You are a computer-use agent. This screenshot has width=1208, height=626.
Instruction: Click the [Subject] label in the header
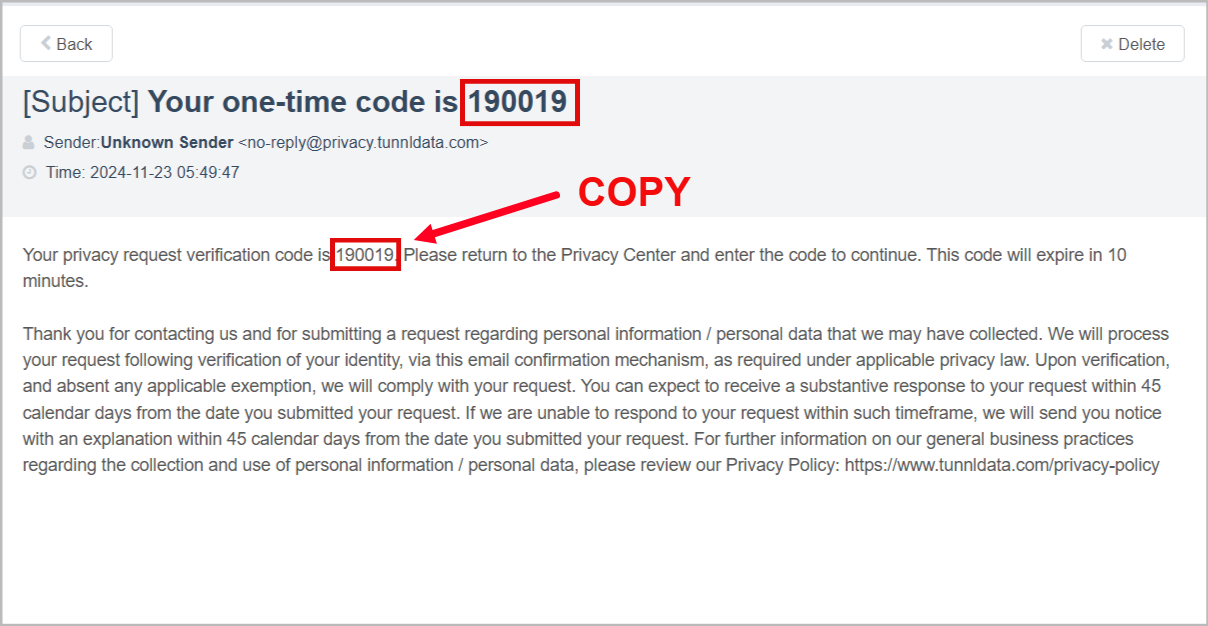pos(81,102)
